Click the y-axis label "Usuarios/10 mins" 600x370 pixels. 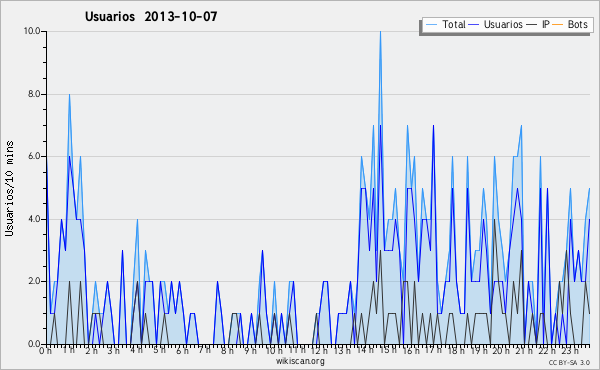point(9,188)
